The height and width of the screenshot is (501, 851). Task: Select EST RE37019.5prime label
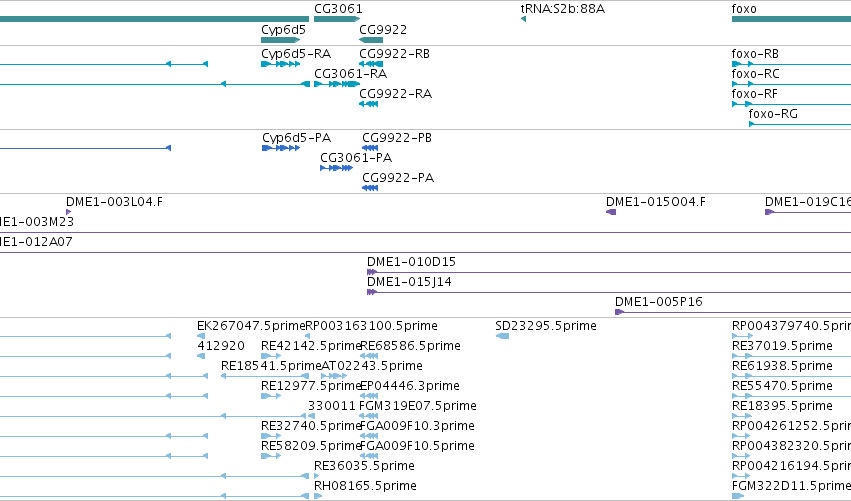point(782,346)
